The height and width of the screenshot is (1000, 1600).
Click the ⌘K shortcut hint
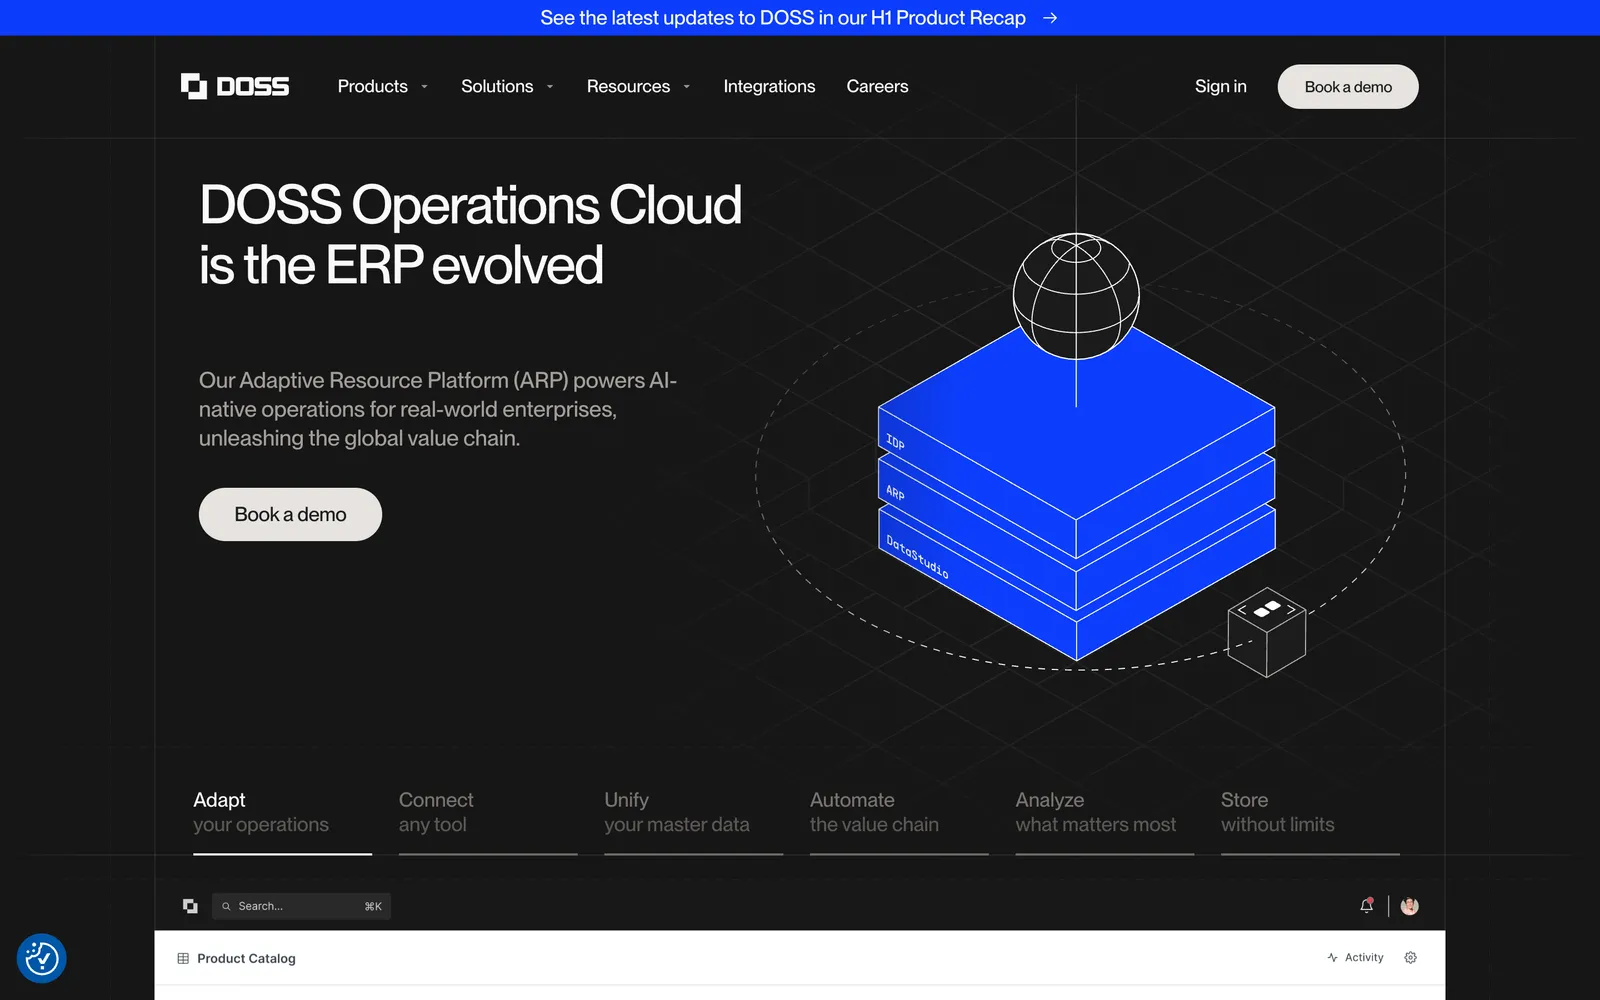pyautogui.click(x=373, y=906)
